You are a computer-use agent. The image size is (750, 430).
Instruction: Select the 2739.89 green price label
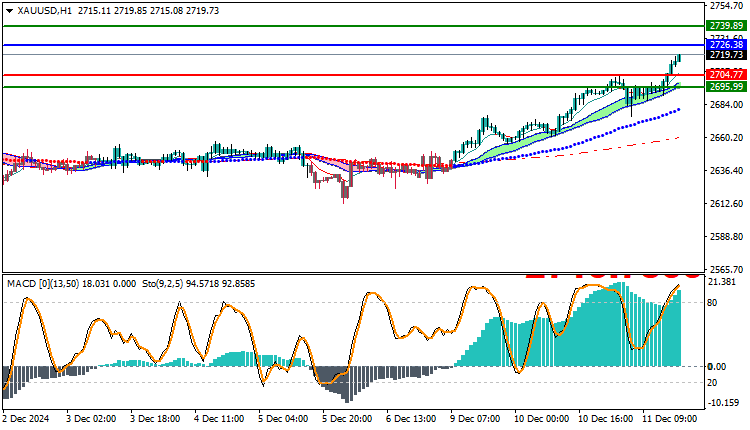(x=726, y=26)
